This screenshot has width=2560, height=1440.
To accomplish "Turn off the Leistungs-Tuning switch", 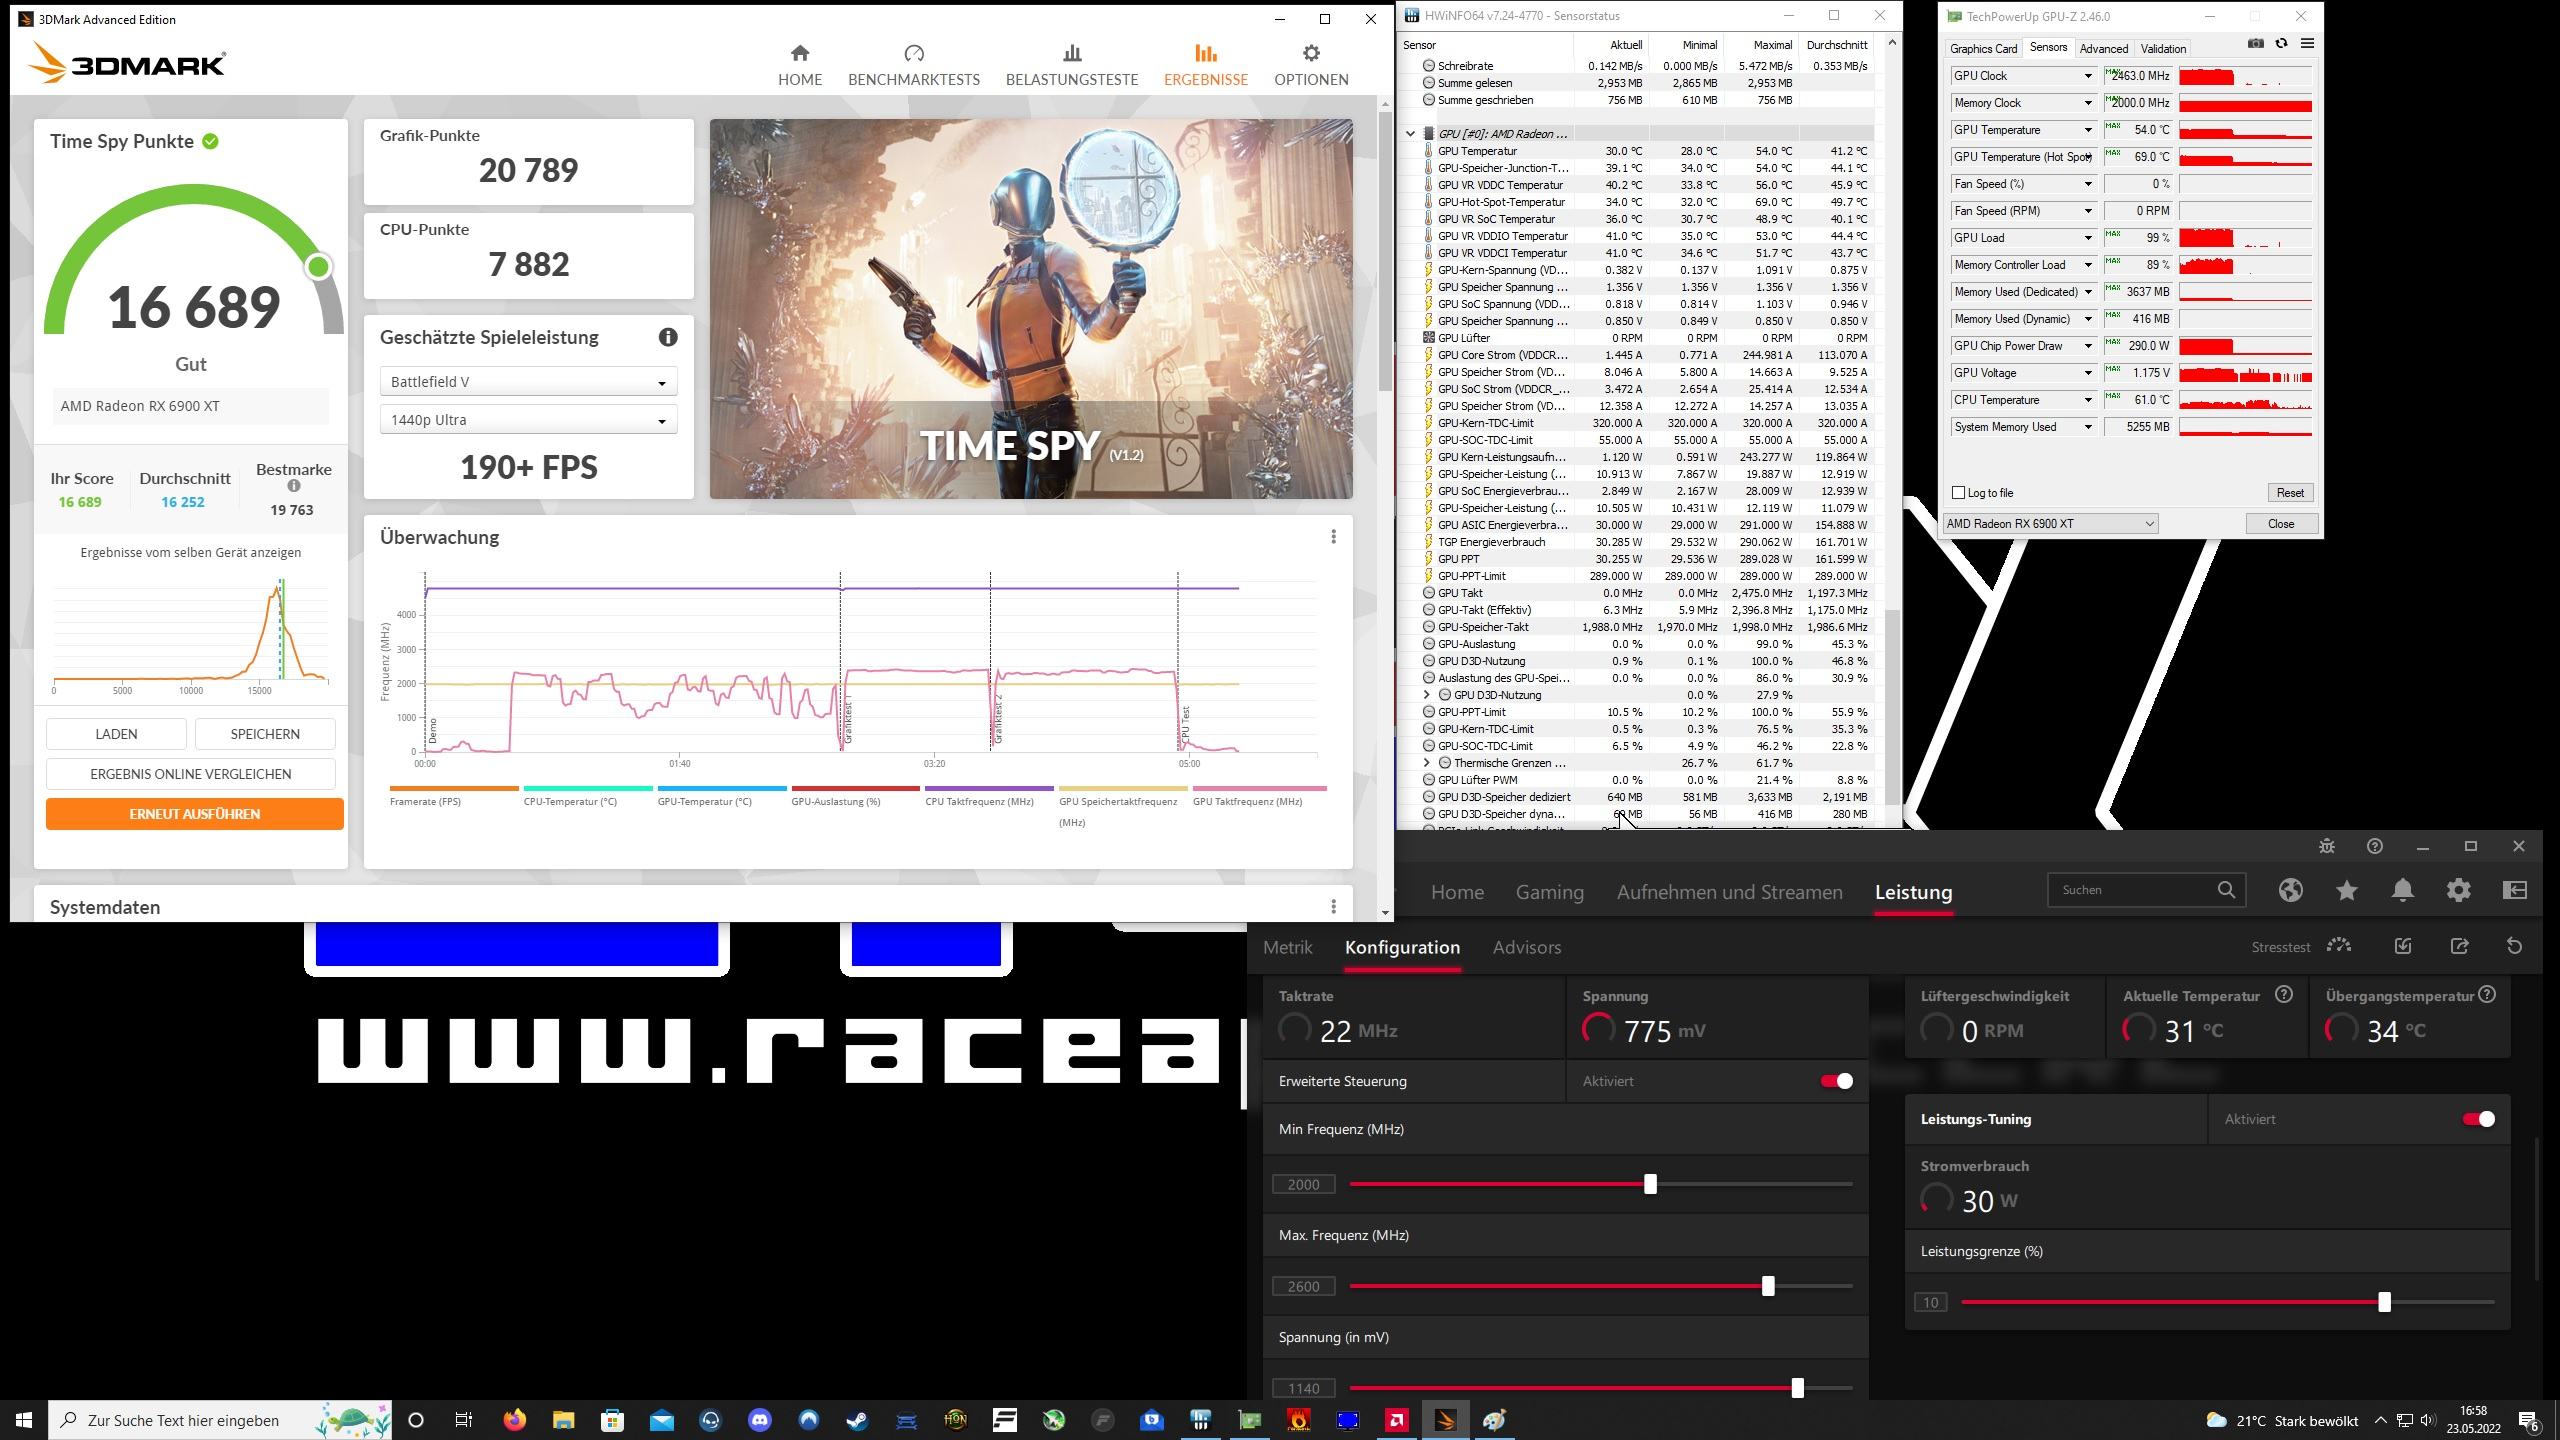I will pos(2478,1119).
